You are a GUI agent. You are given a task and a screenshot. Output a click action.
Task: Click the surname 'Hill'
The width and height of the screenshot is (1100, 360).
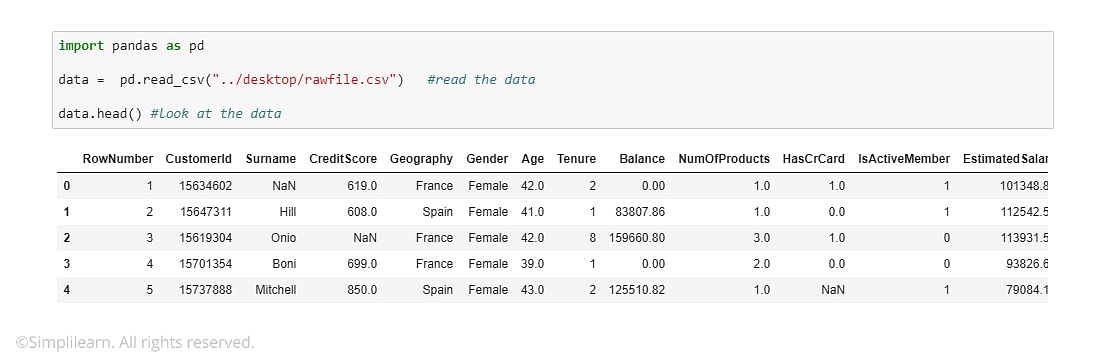click(287, 212)
